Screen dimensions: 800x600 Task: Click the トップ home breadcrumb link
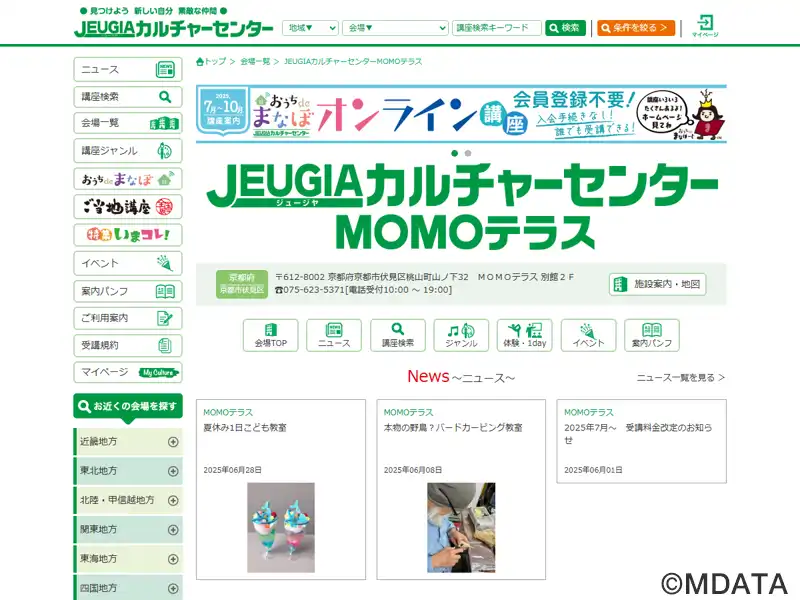211,61
